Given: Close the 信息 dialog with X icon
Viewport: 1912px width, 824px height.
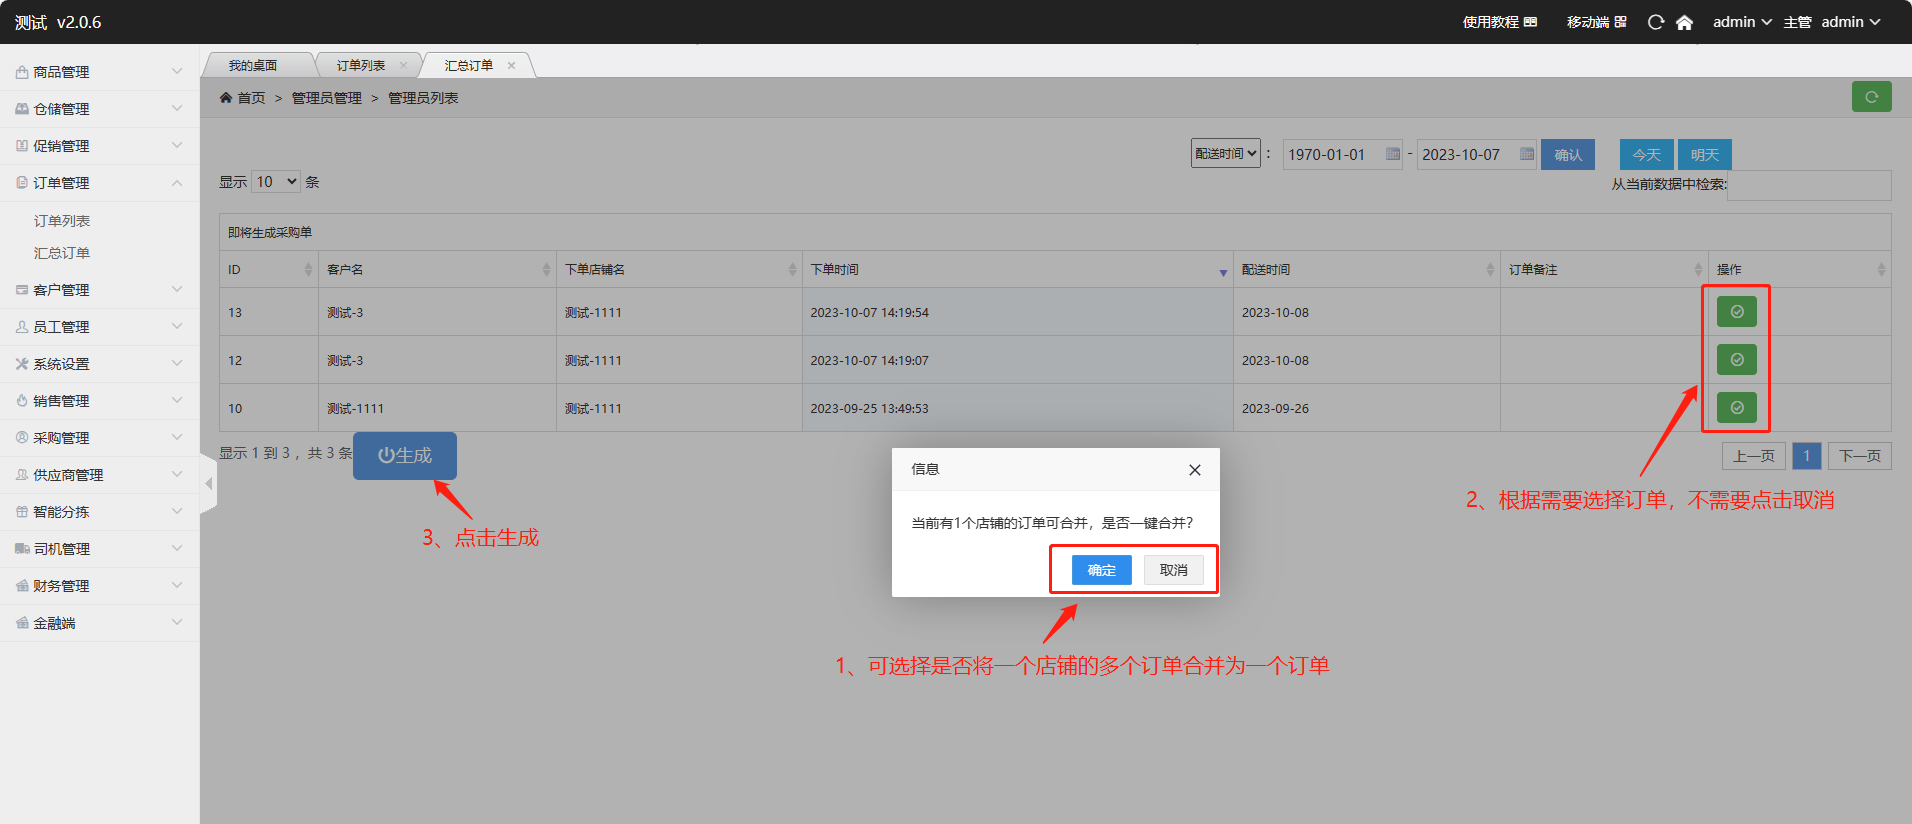Looking at the screenshot, I should pyautogui.click(x=1194, y=470).
